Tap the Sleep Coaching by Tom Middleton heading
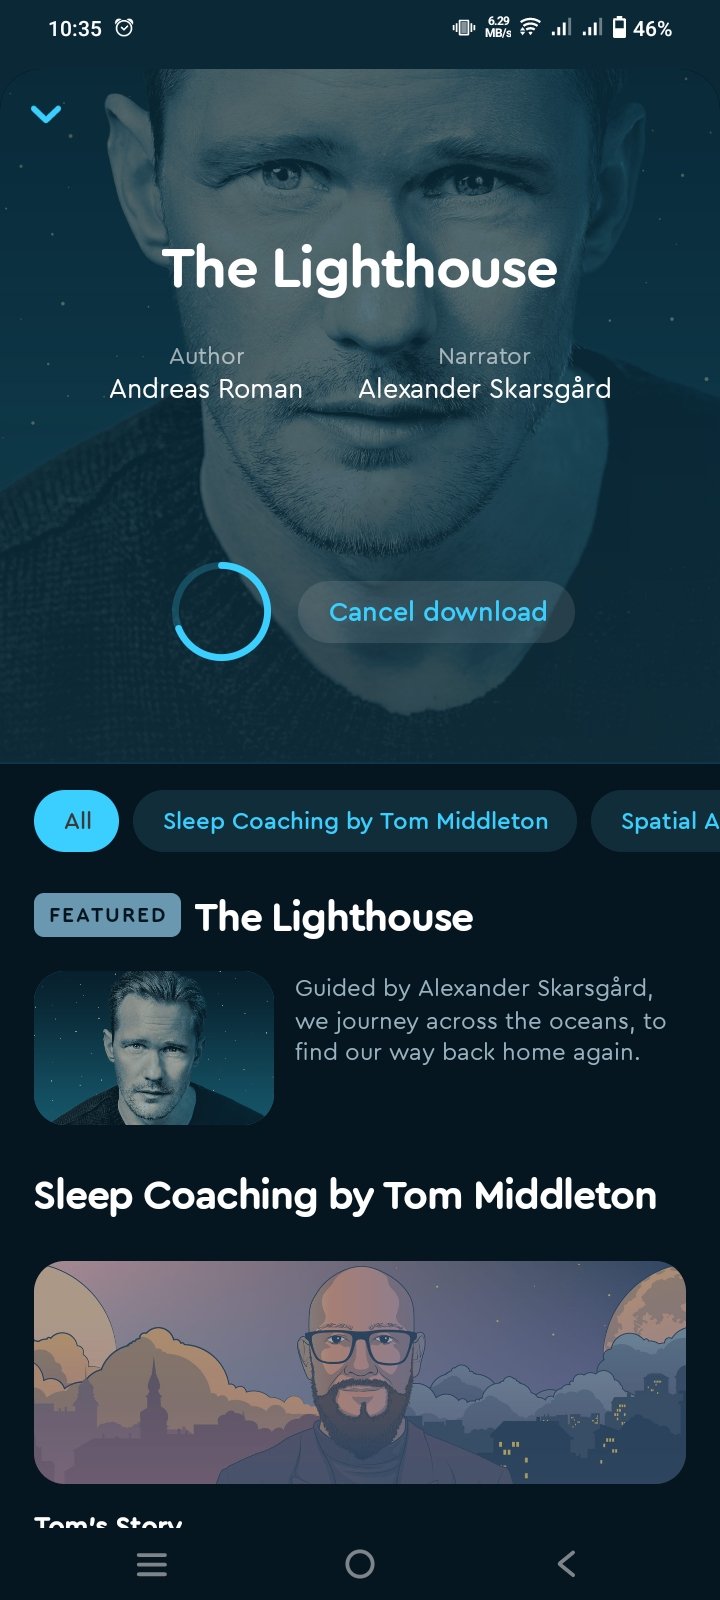This screenshot has width=720, height=1600. point(345,1196)
